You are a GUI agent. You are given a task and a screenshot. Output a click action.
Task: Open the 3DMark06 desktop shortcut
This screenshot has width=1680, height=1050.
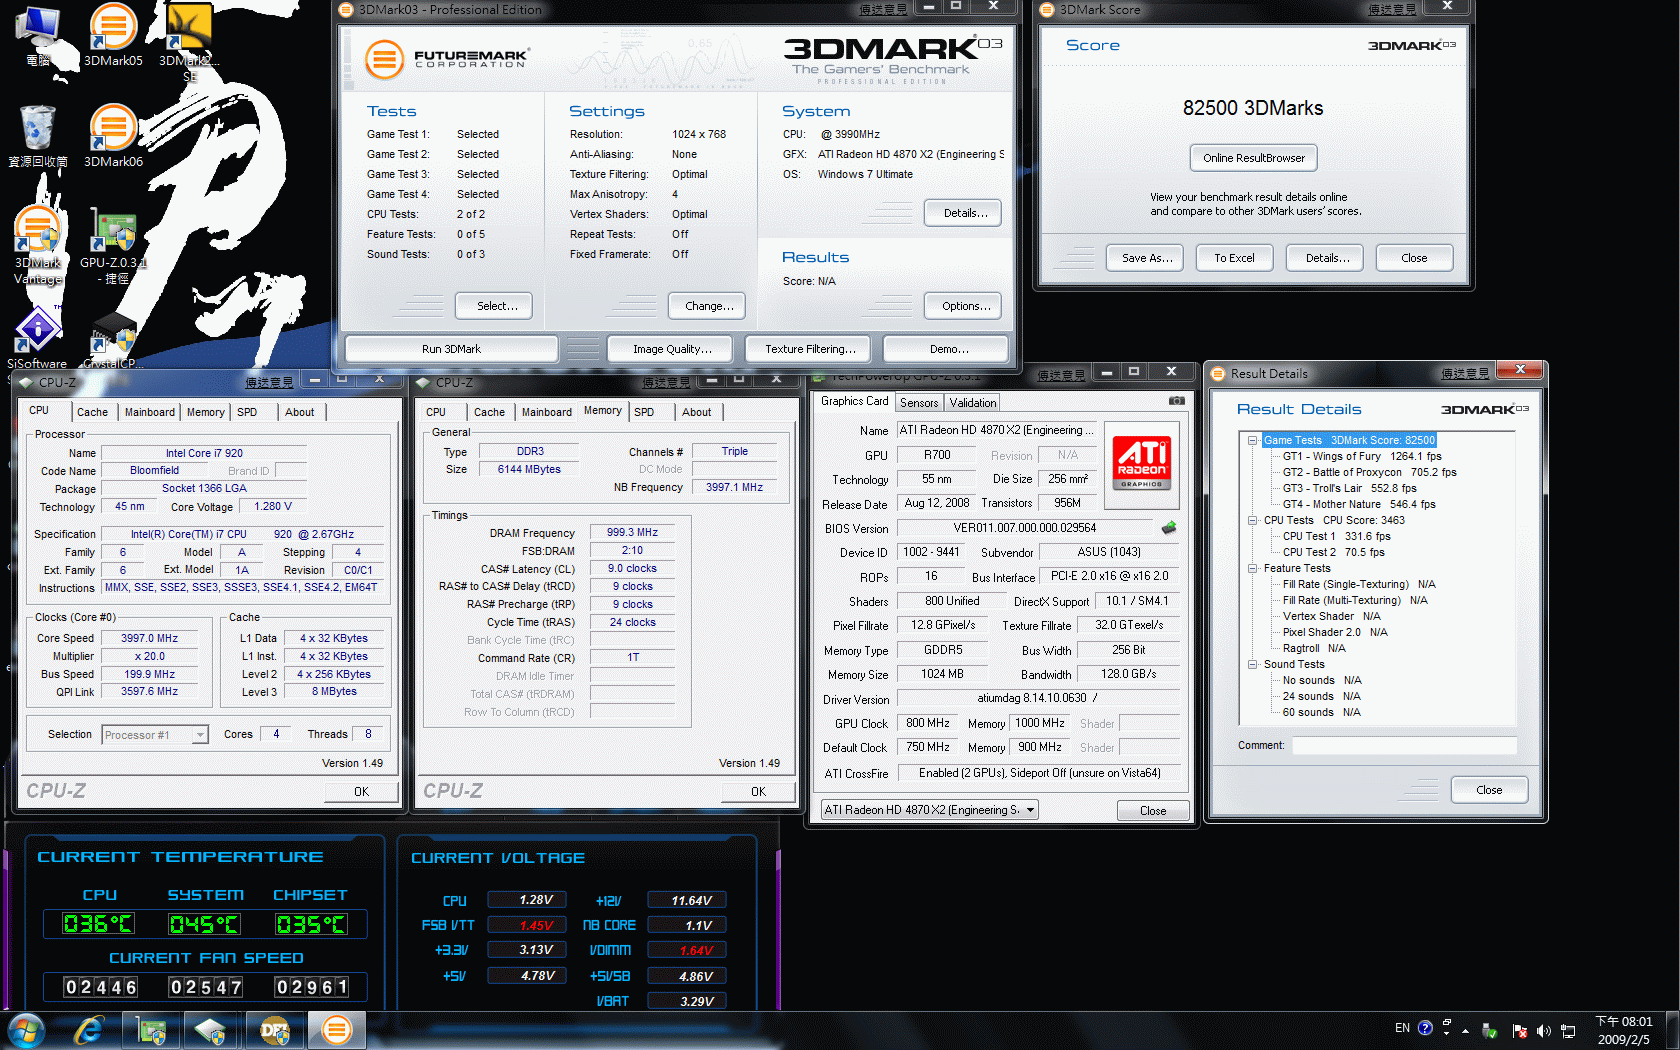pos(113,136)
